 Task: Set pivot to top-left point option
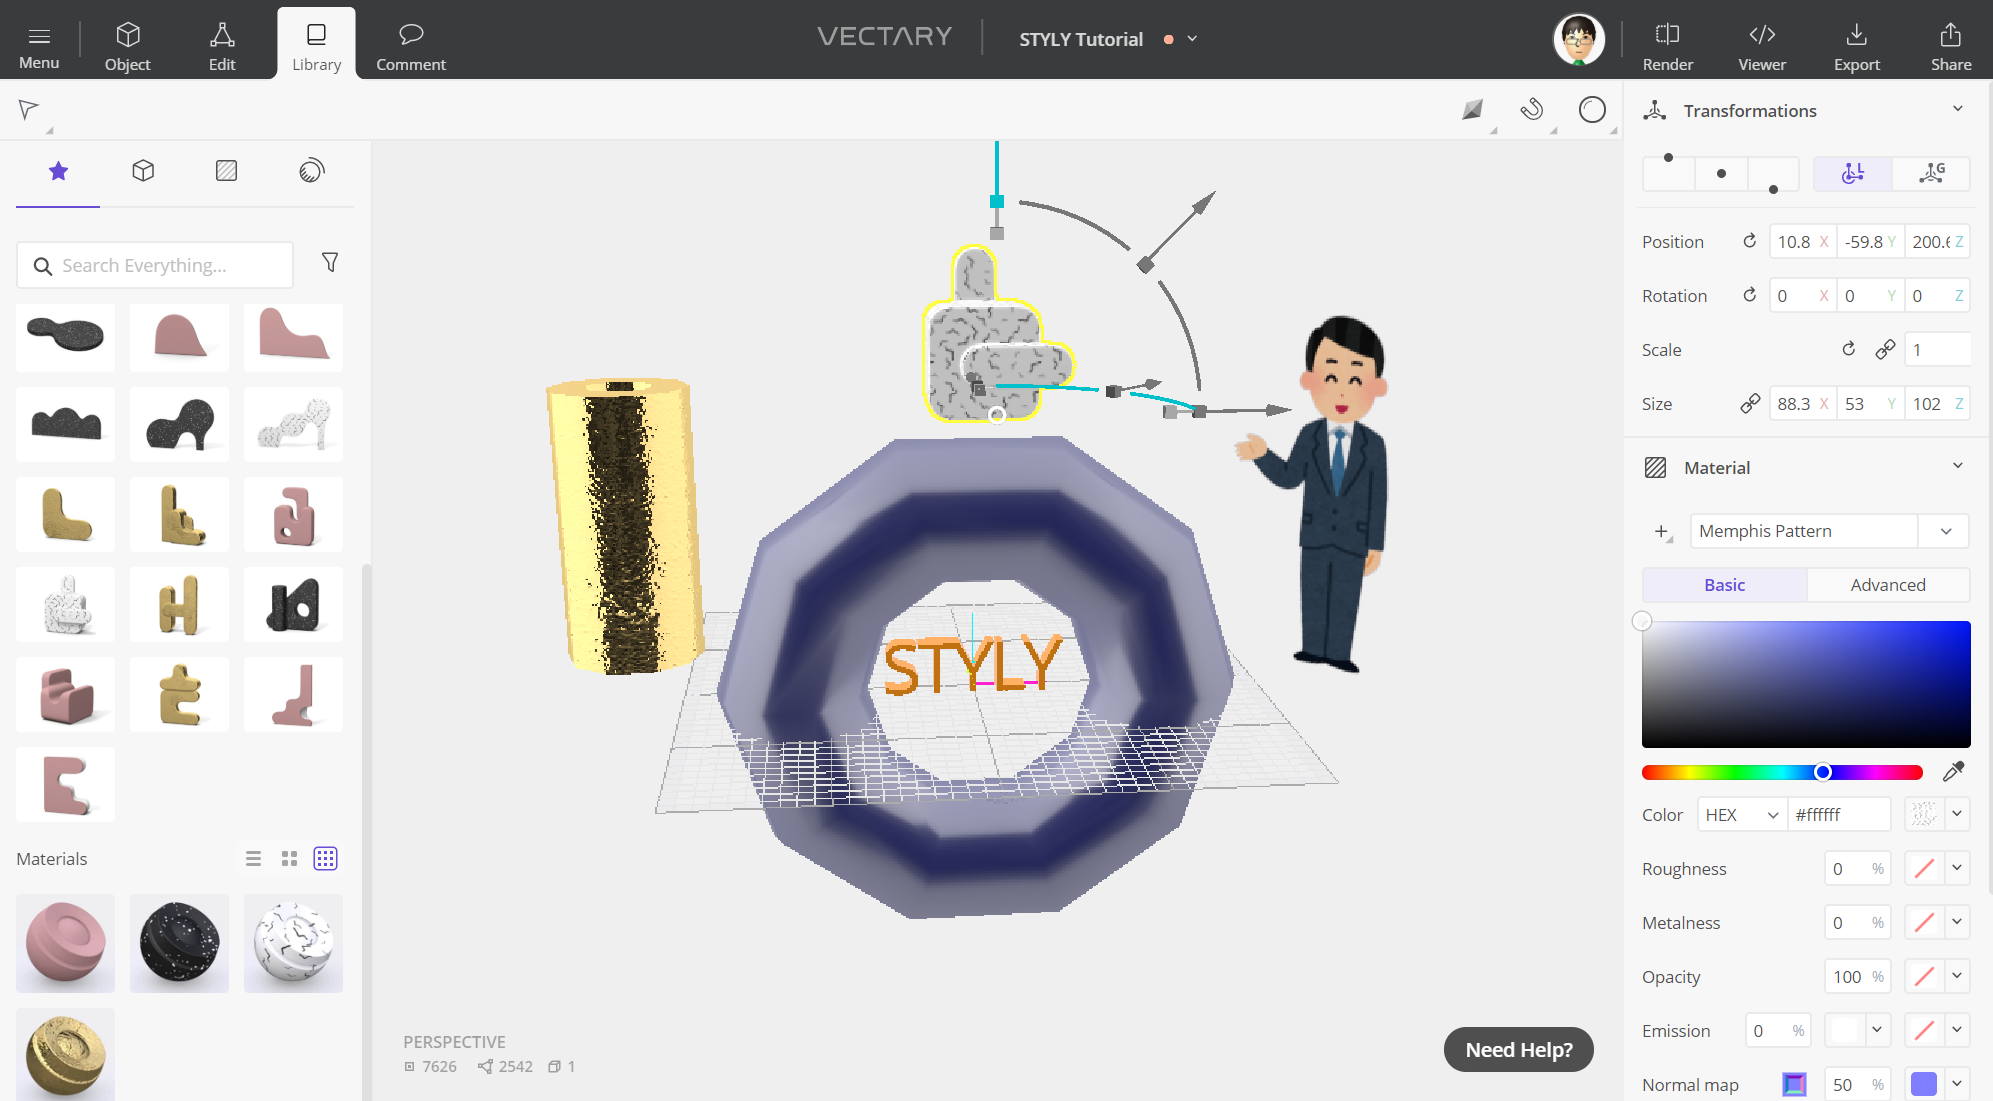click(1668, 173)
